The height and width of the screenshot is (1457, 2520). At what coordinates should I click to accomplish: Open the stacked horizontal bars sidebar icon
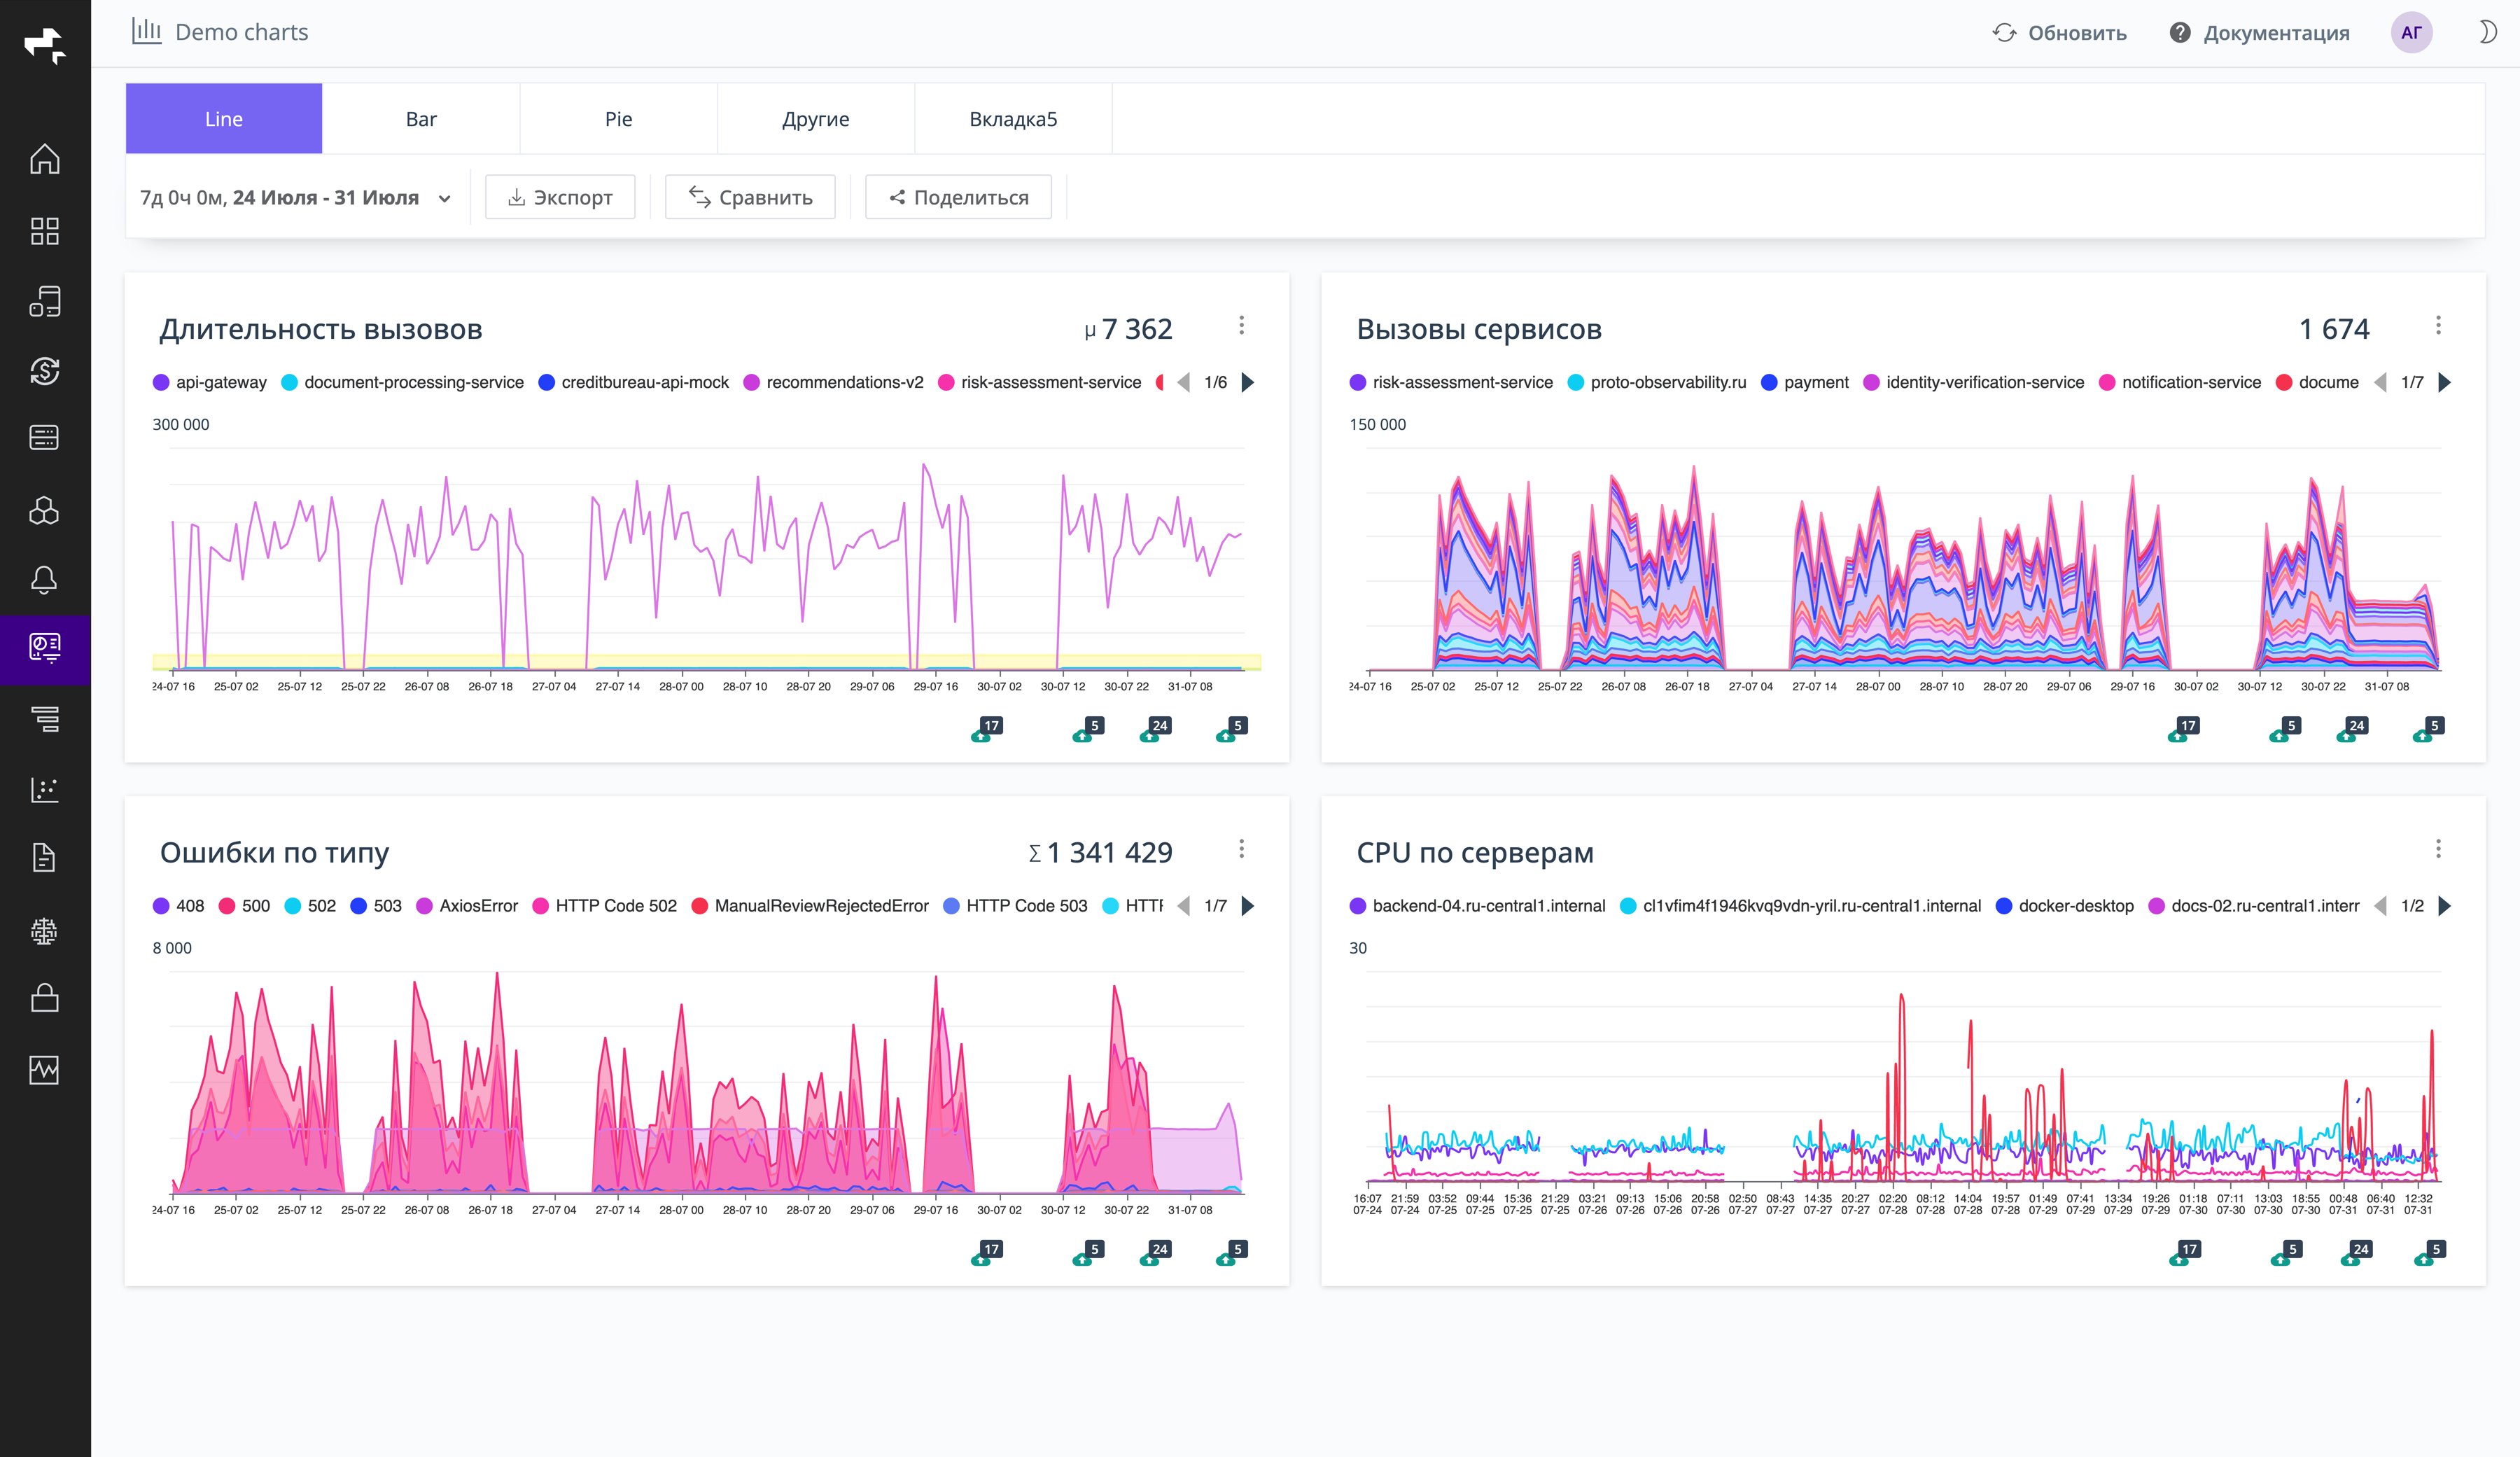tap(45, 719)
